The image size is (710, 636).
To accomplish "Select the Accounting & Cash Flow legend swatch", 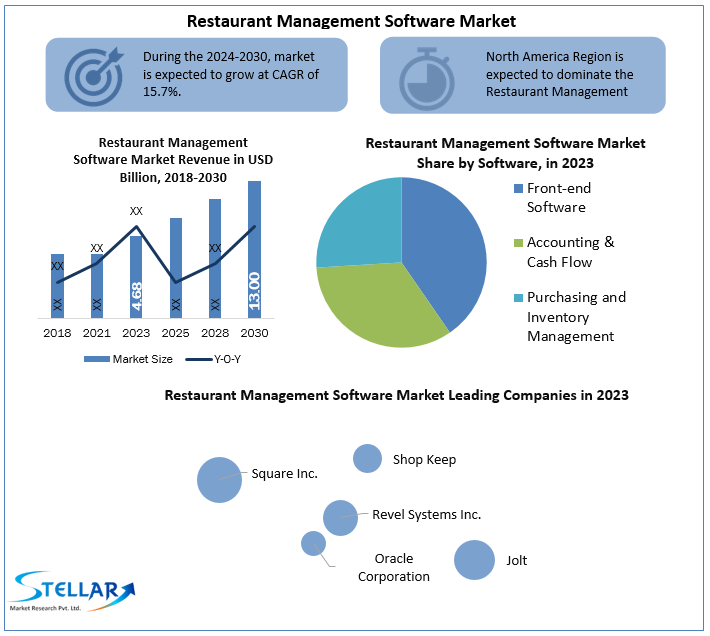I will 518,243.
